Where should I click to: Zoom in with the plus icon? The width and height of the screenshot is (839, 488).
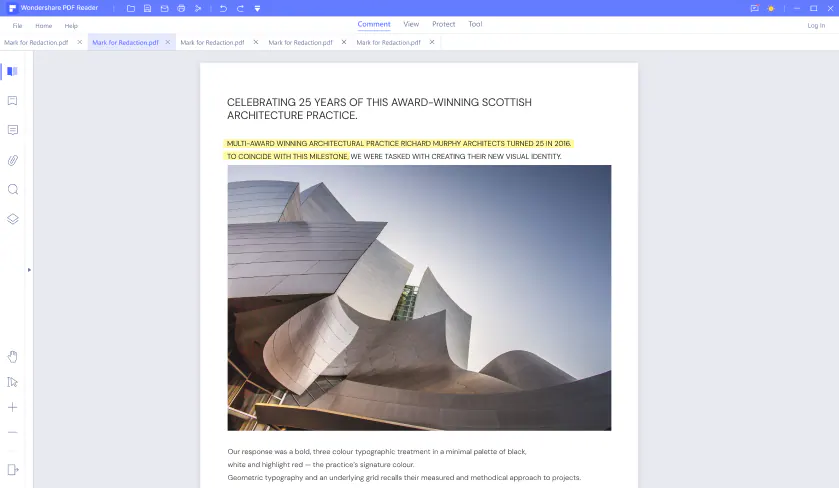tap(12, 407)
